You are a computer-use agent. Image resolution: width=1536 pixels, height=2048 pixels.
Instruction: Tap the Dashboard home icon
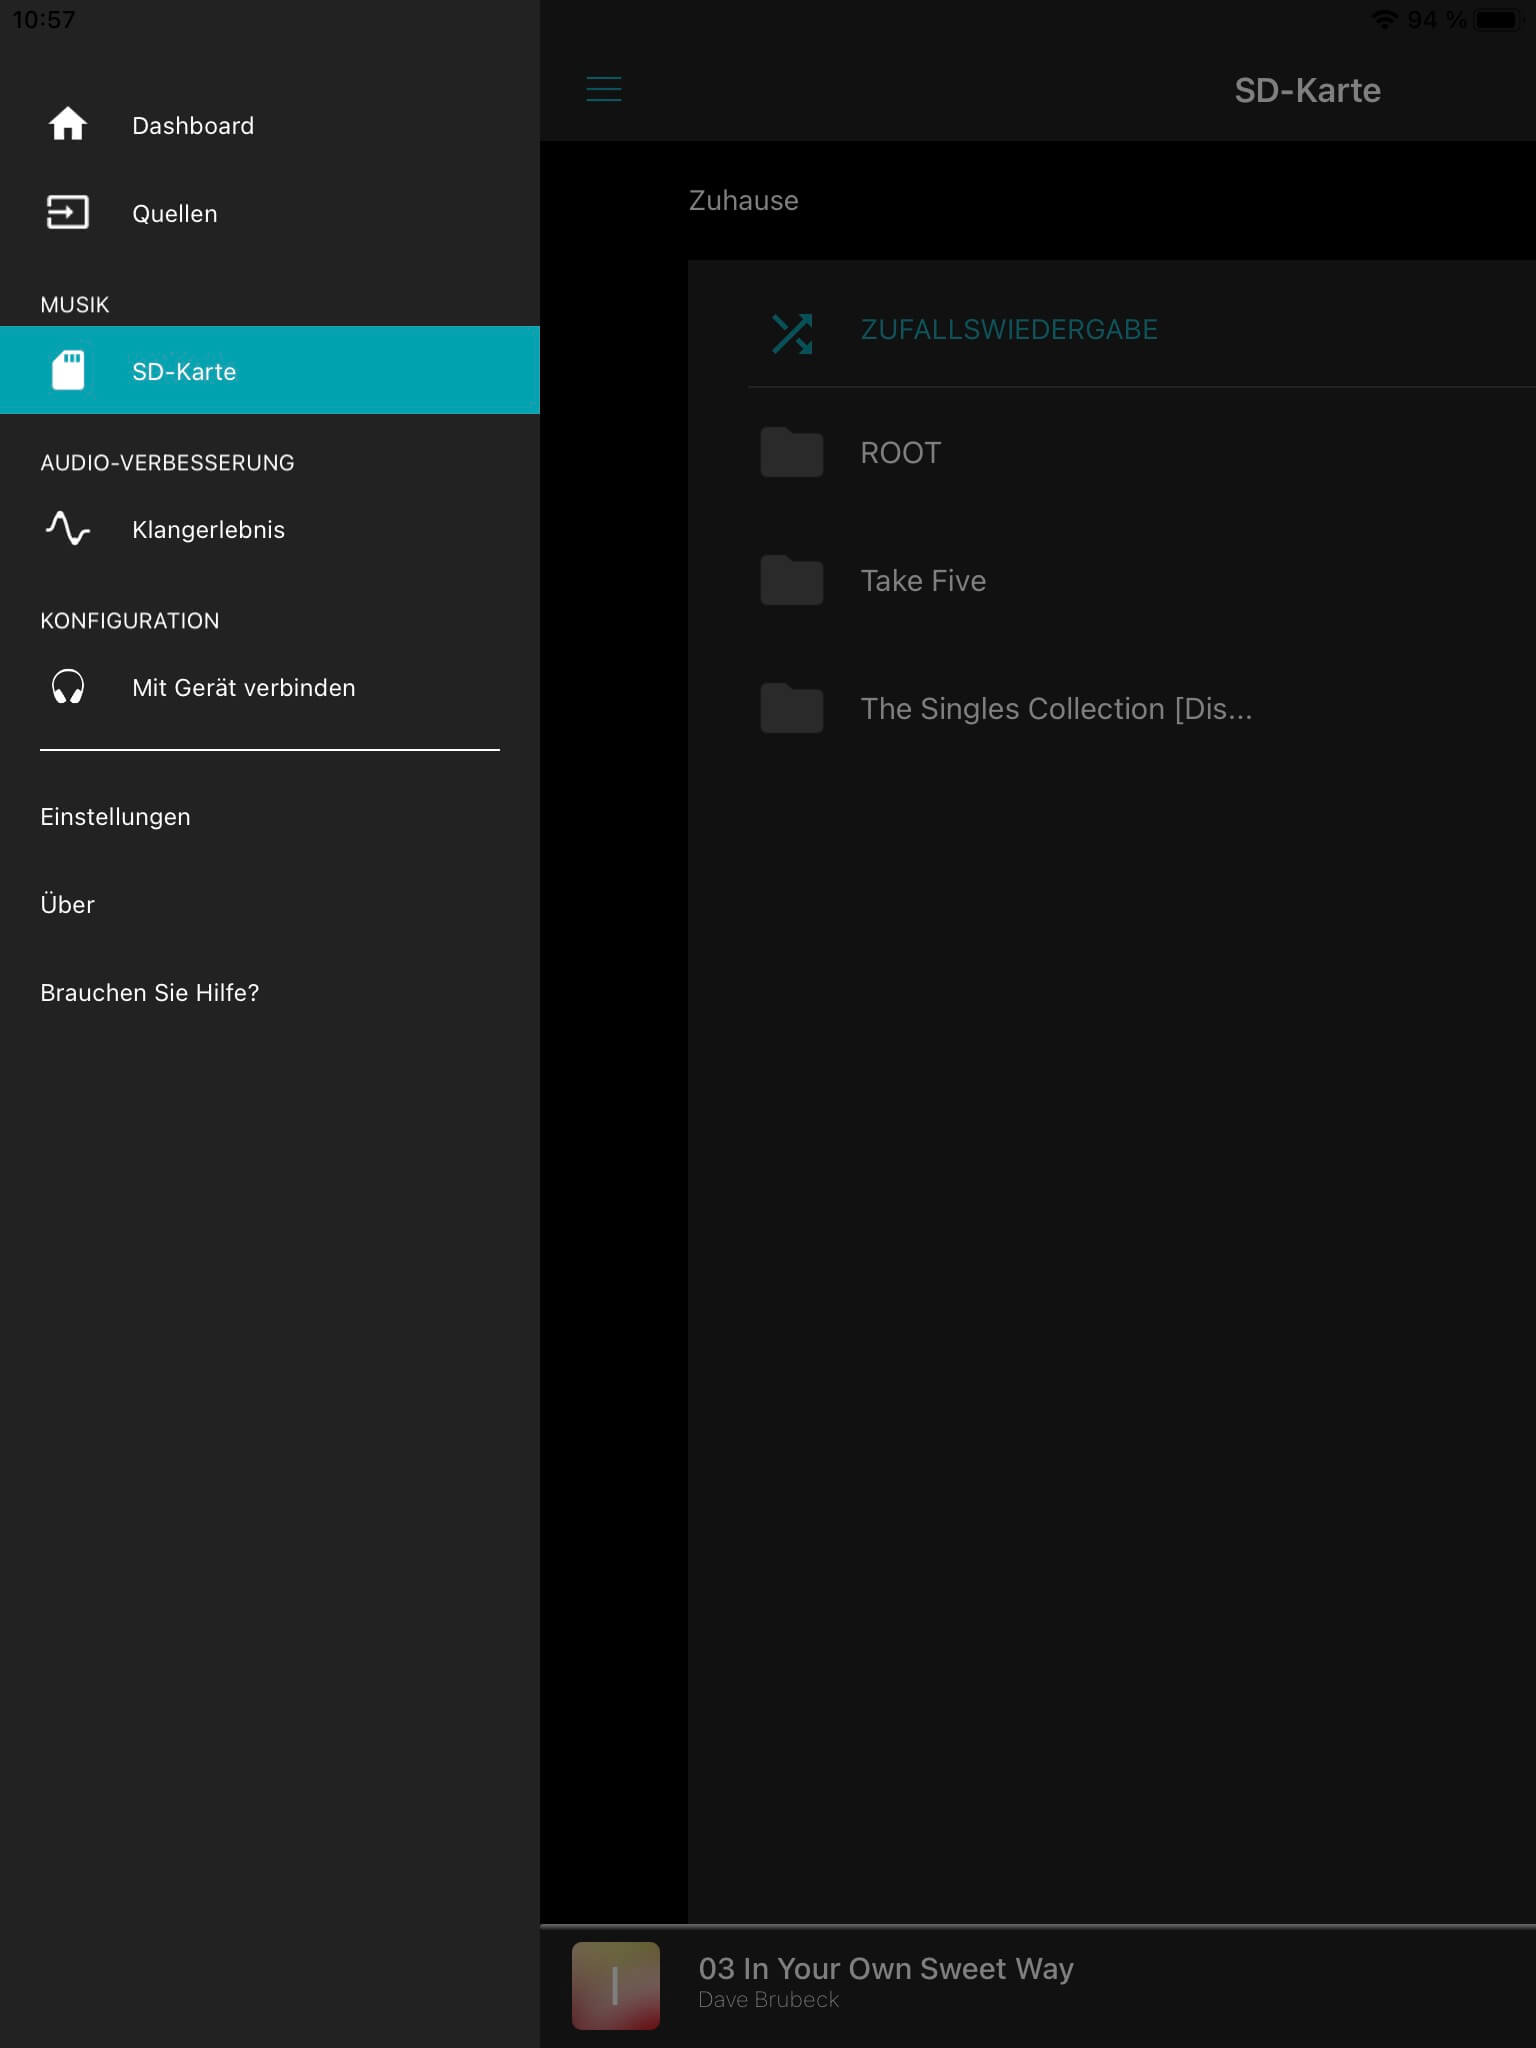(68, 125)
